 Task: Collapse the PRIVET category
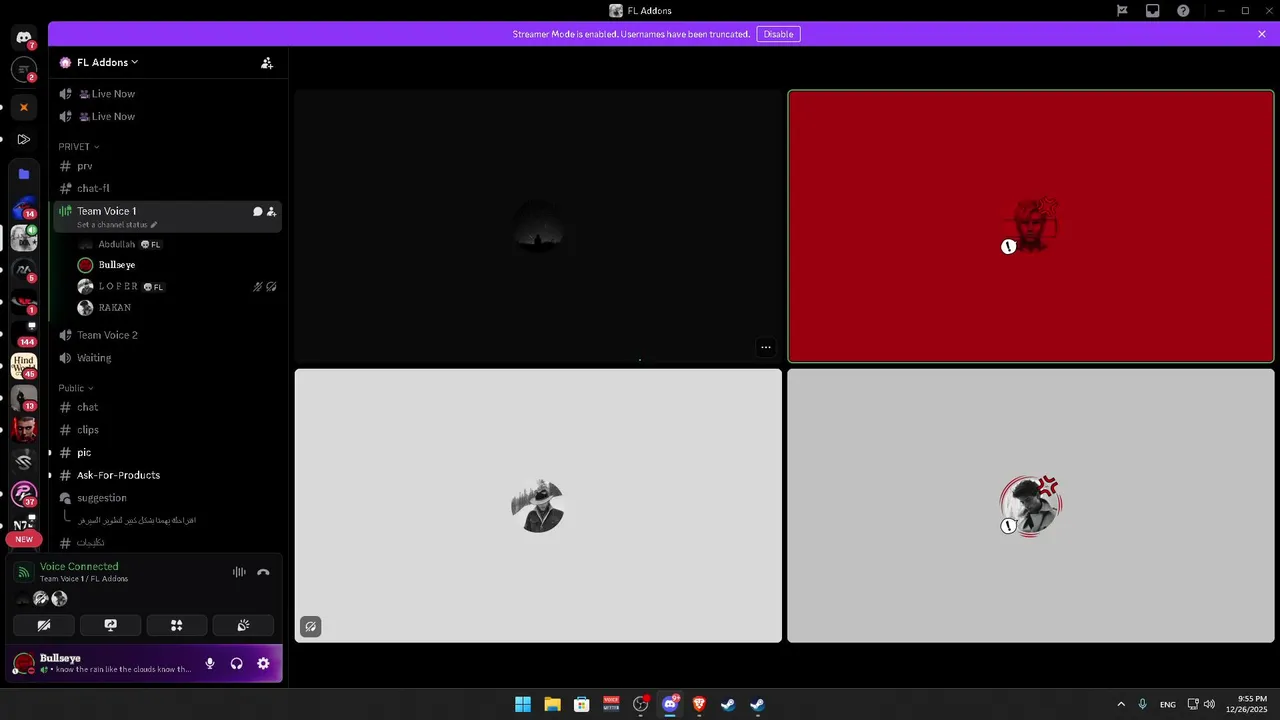coord(78,146)
